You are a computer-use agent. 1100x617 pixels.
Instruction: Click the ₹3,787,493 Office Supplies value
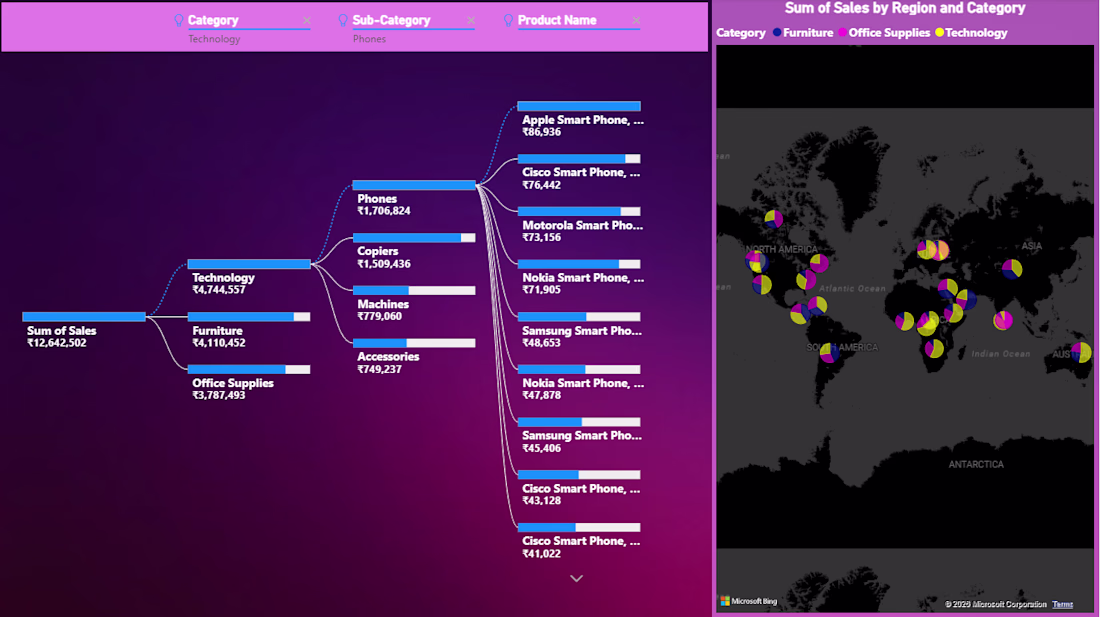pos(219,395)
